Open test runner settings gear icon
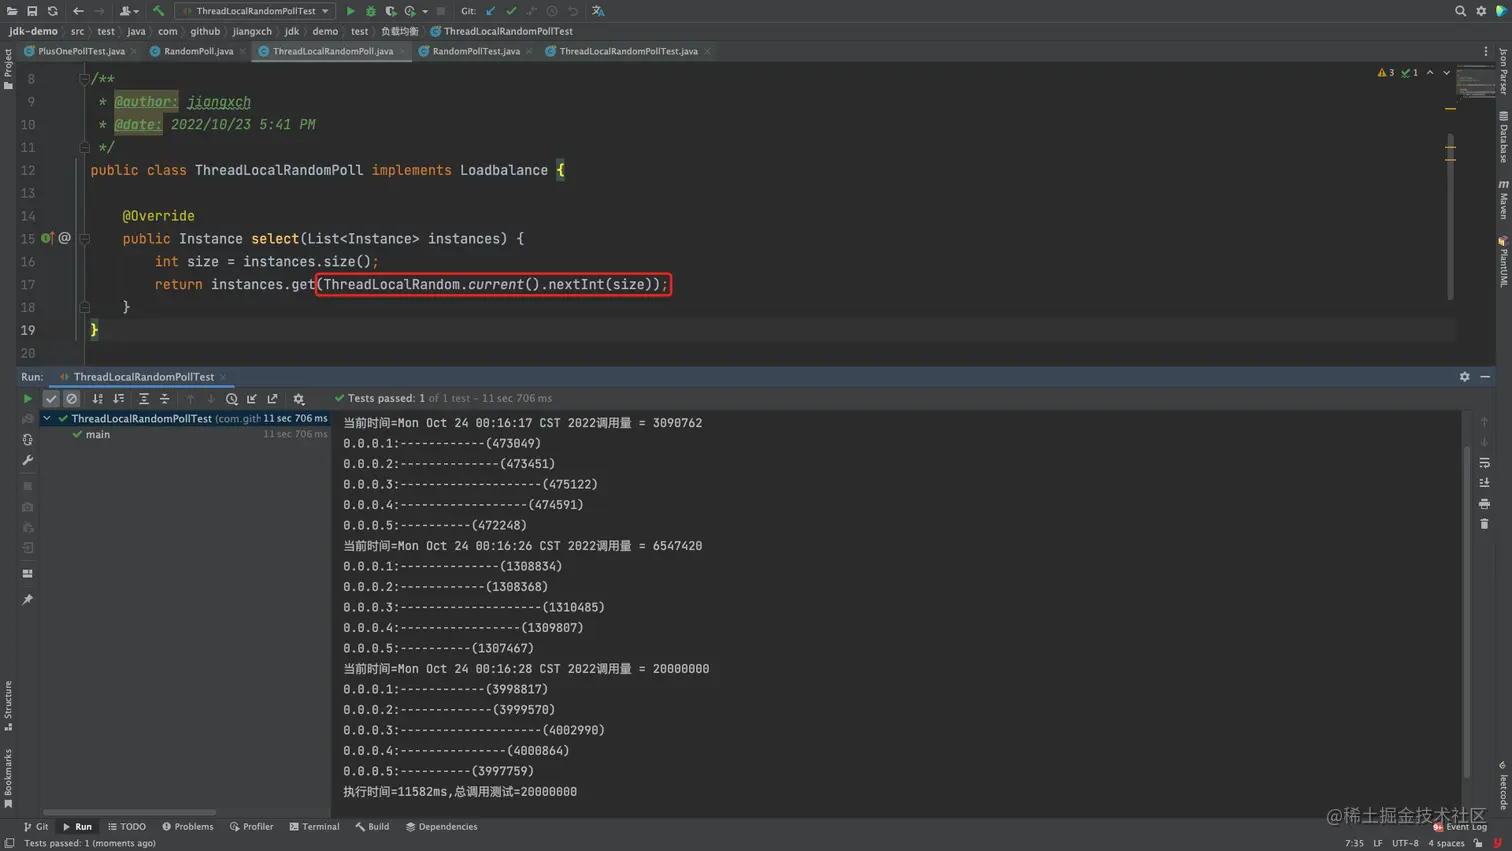This screenshot has height=851, width=1512. tap(298, 398)
